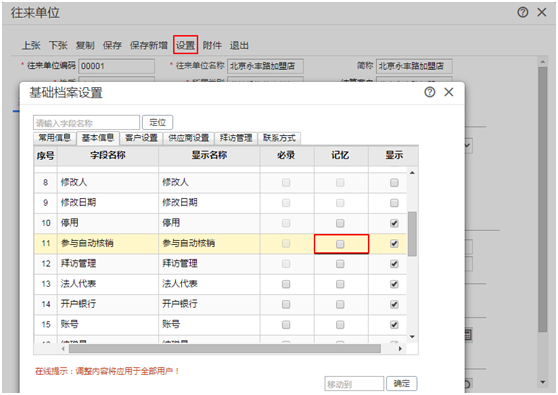Click the 定位 button
The image size is (558, 395).
point(158,122)
